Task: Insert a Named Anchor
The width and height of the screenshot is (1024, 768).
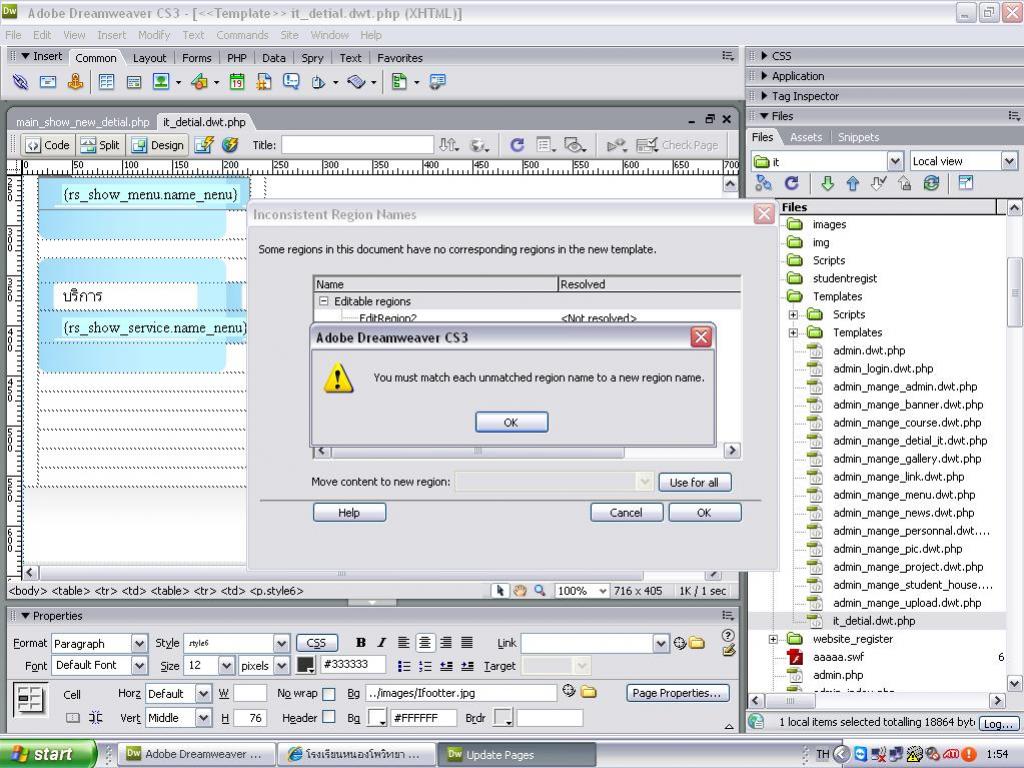Action: [x=76, y=82]
